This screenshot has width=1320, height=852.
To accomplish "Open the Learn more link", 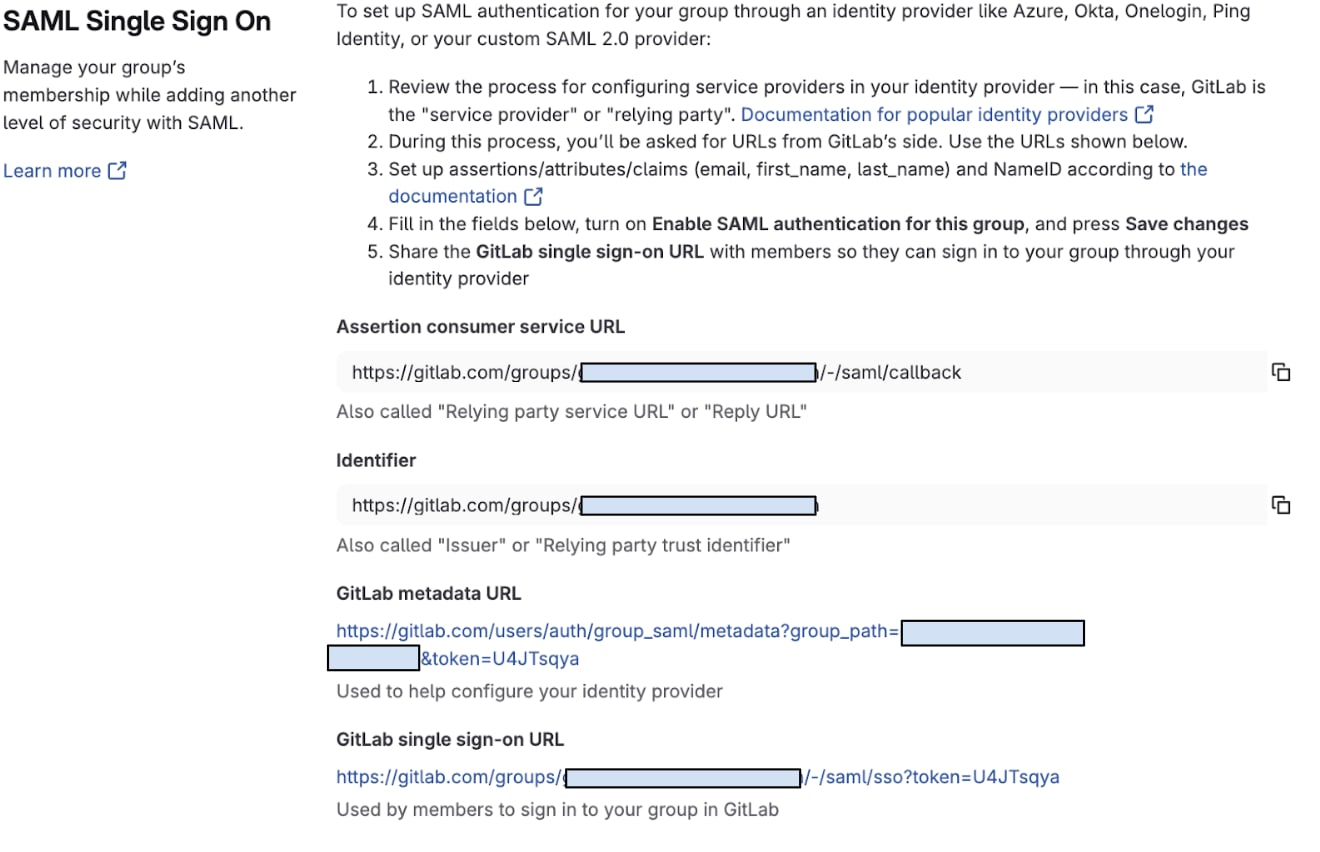I will 51,170.
